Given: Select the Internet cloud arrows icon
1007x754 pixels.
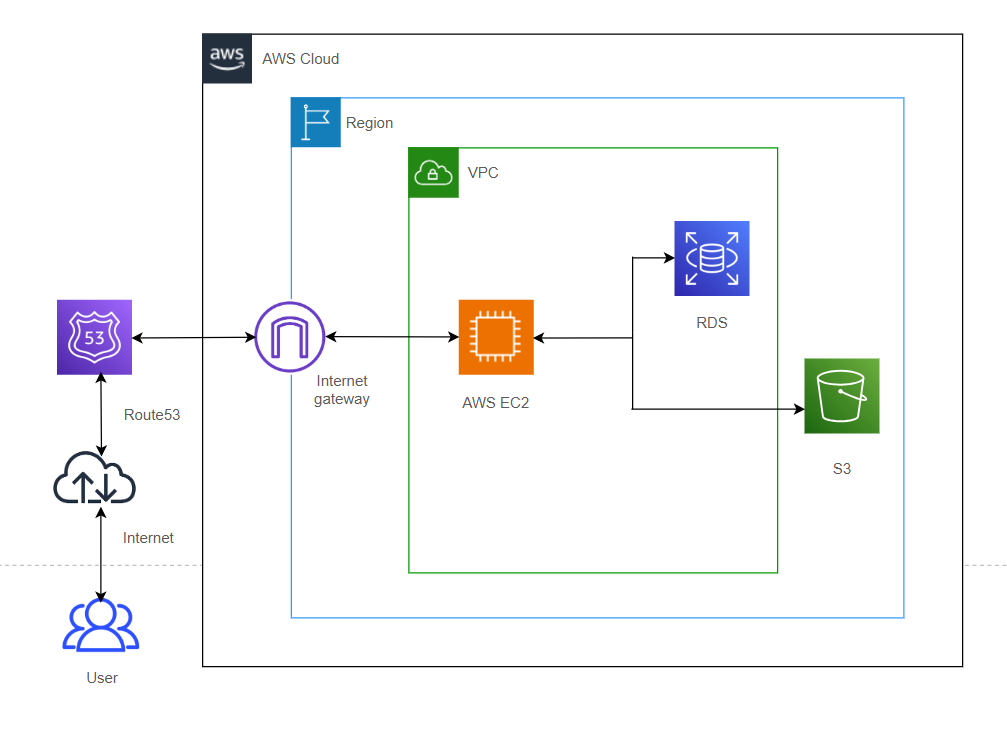Looking at the screenshot, I should coord(94,477).
